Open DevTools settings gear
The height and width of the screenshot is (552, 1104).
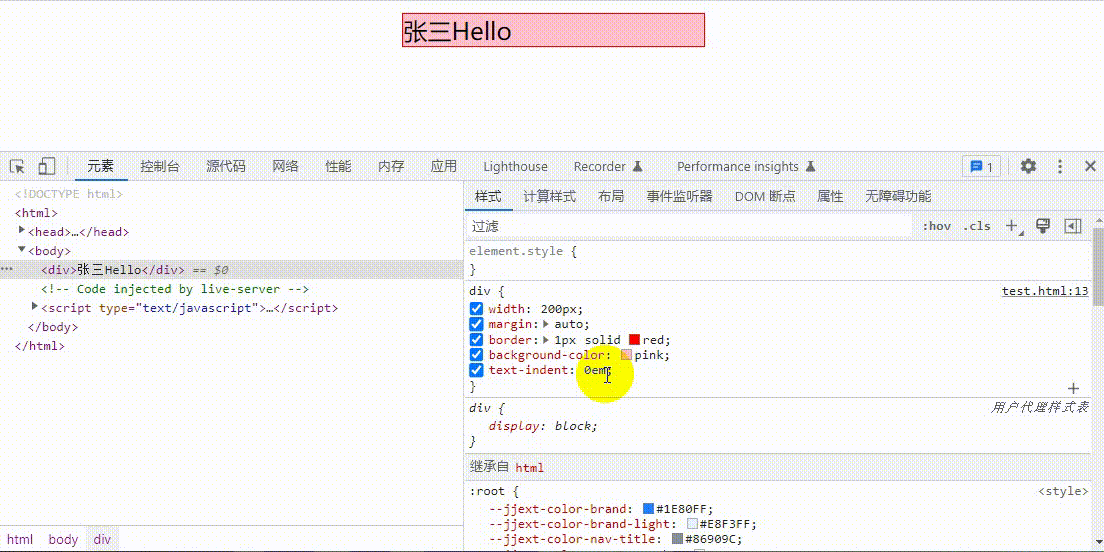1029,167
